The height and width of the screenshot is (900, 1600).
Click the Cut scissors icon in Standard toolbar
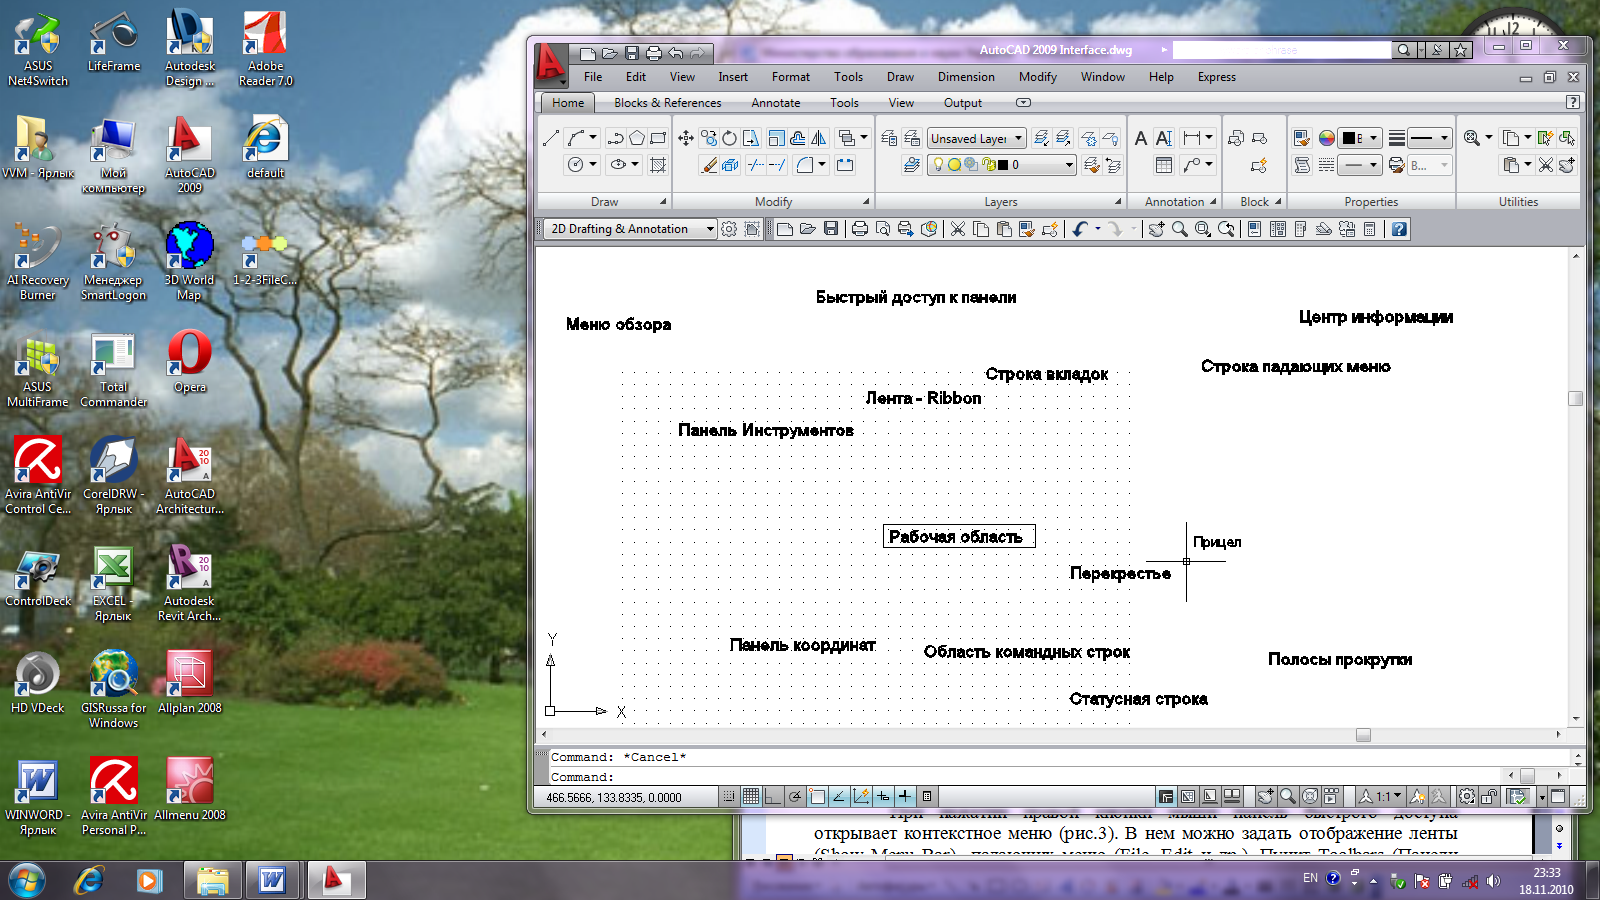(958, 229)
